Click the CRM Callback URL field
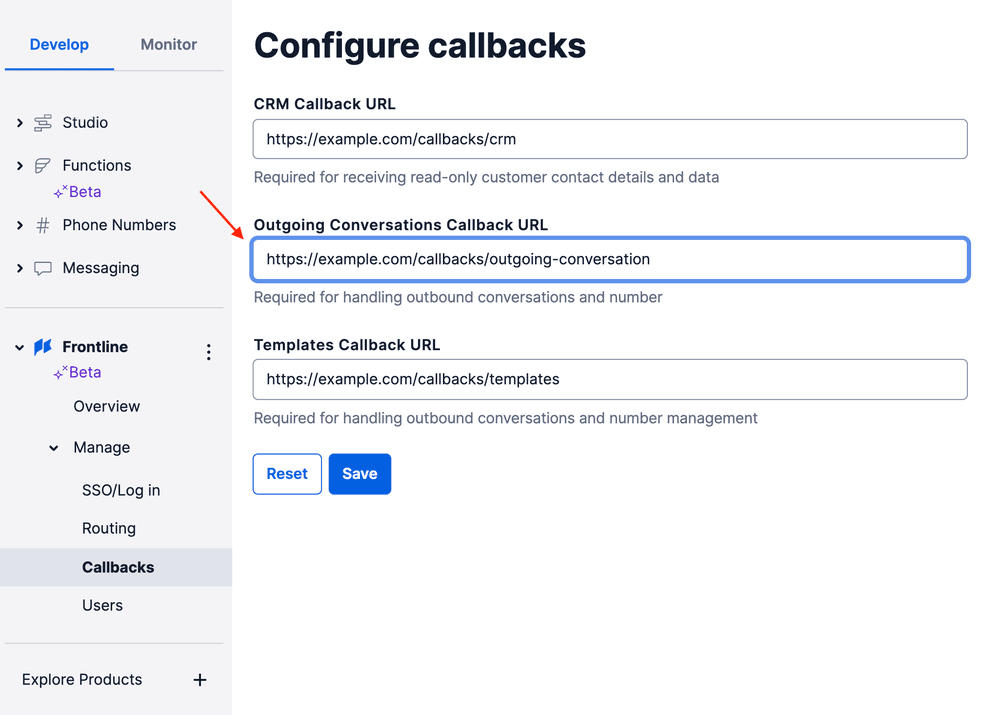The height and width of the screenshot is (715, 1000). click(x=610, y=139)
